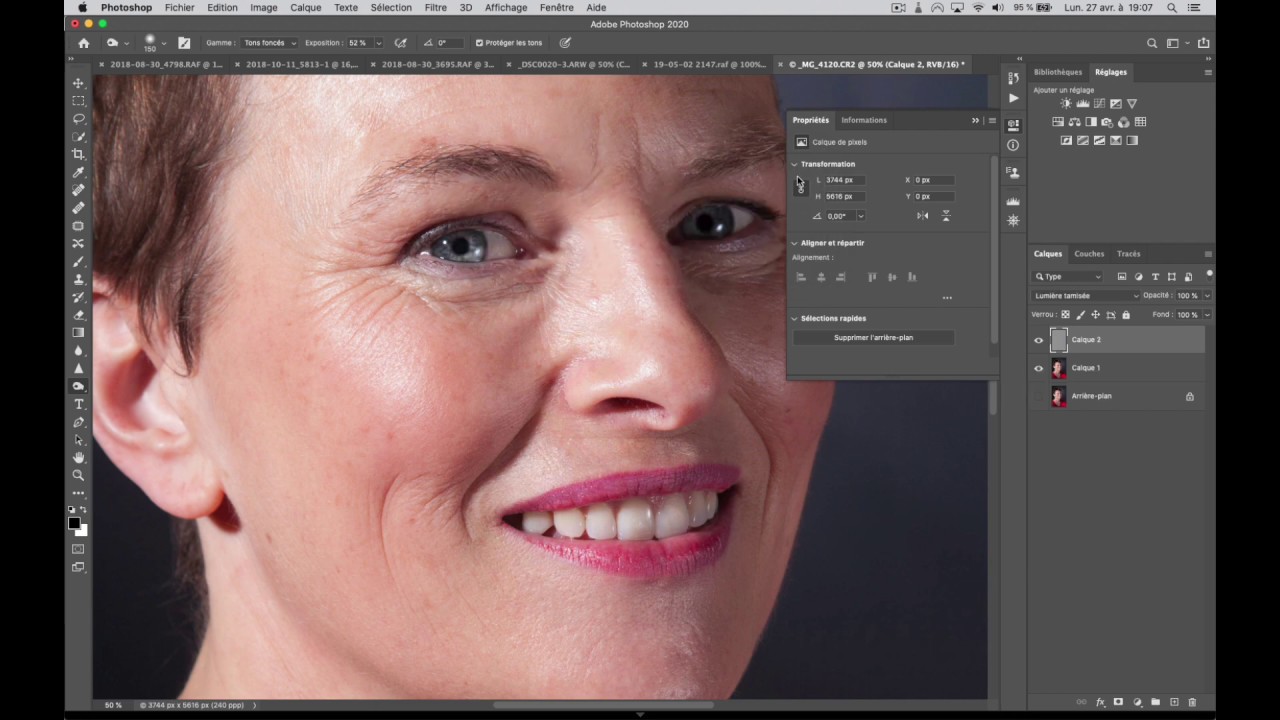Toggle Protéger les tons checkbox
Viewport: 1280px width, 720px height.
point(480,43)
